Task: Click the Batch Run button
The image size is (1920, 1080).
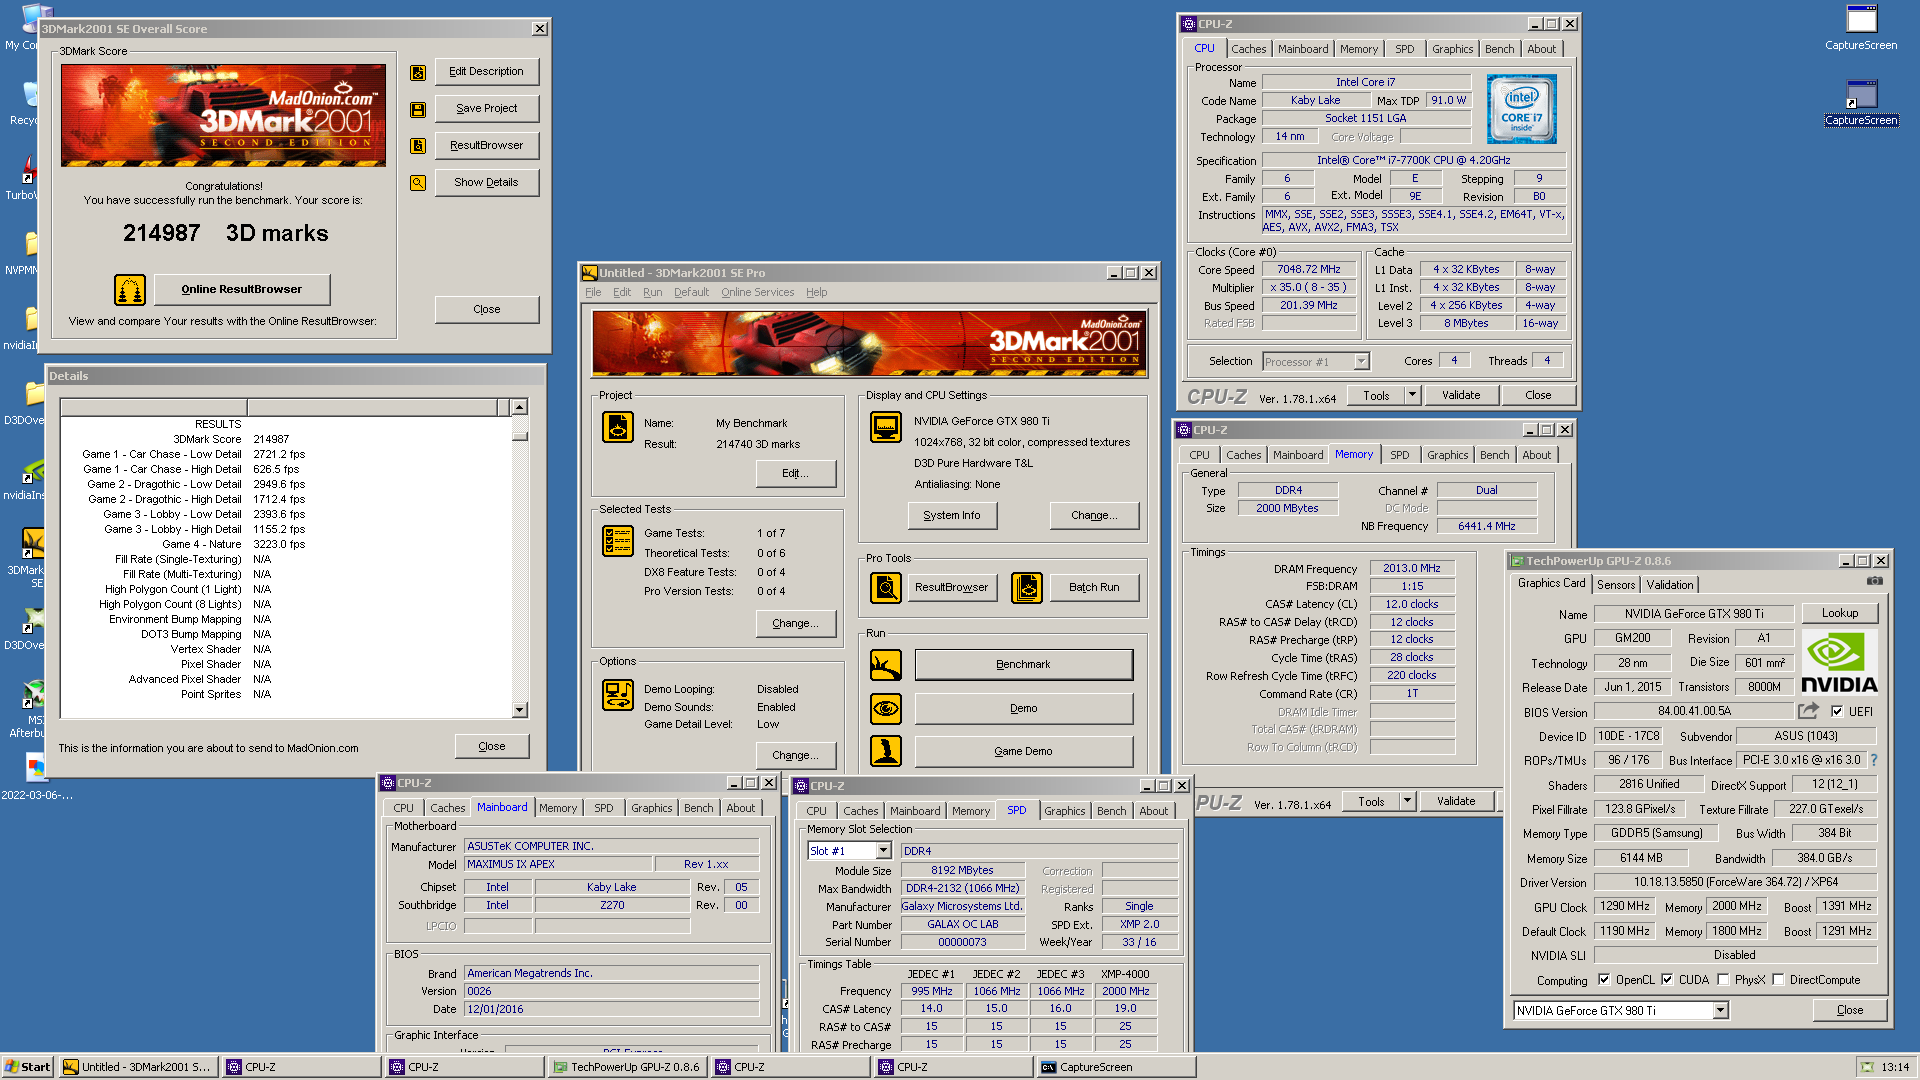Action: (1094, 588)
